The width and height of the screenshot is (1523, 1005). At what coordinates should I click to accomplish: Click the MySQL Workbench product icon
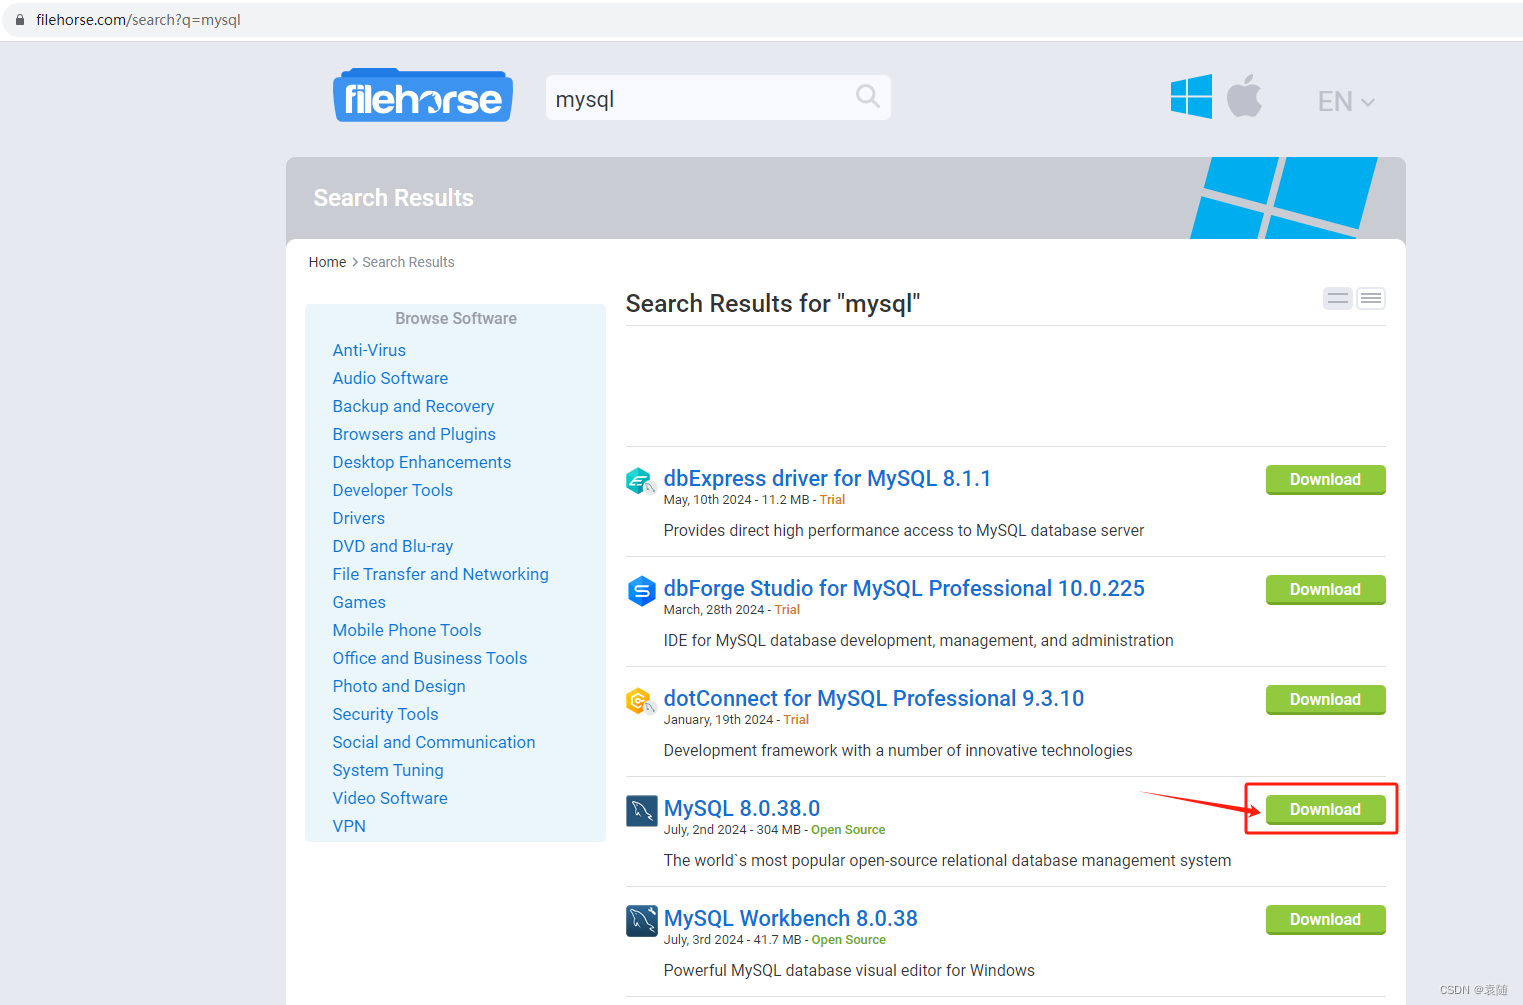point(641,921)
